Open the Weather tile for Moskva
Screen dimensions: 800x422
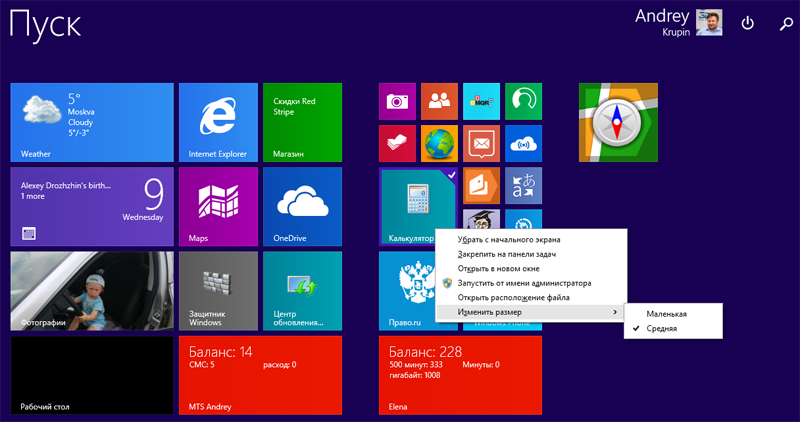pos(92,122)
